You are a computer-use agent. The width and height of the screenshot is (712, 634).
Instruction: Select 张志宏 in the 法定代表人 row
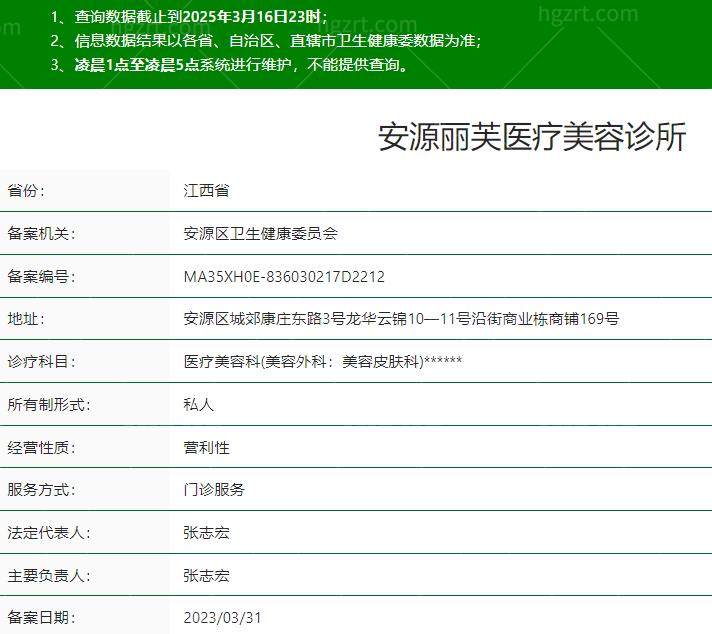[x=207, y=532]
